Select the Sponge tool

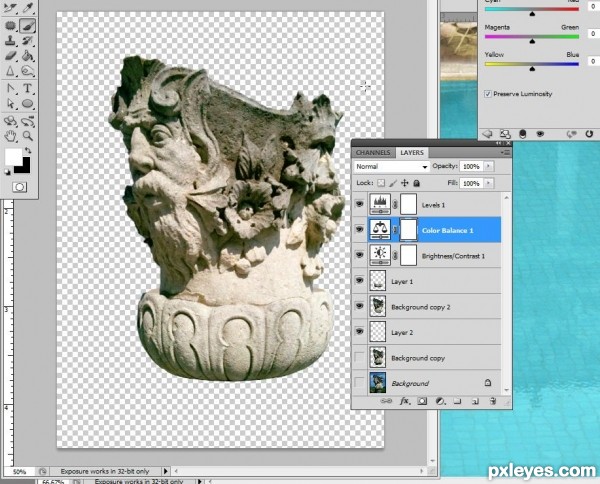(x=28, y=71)
